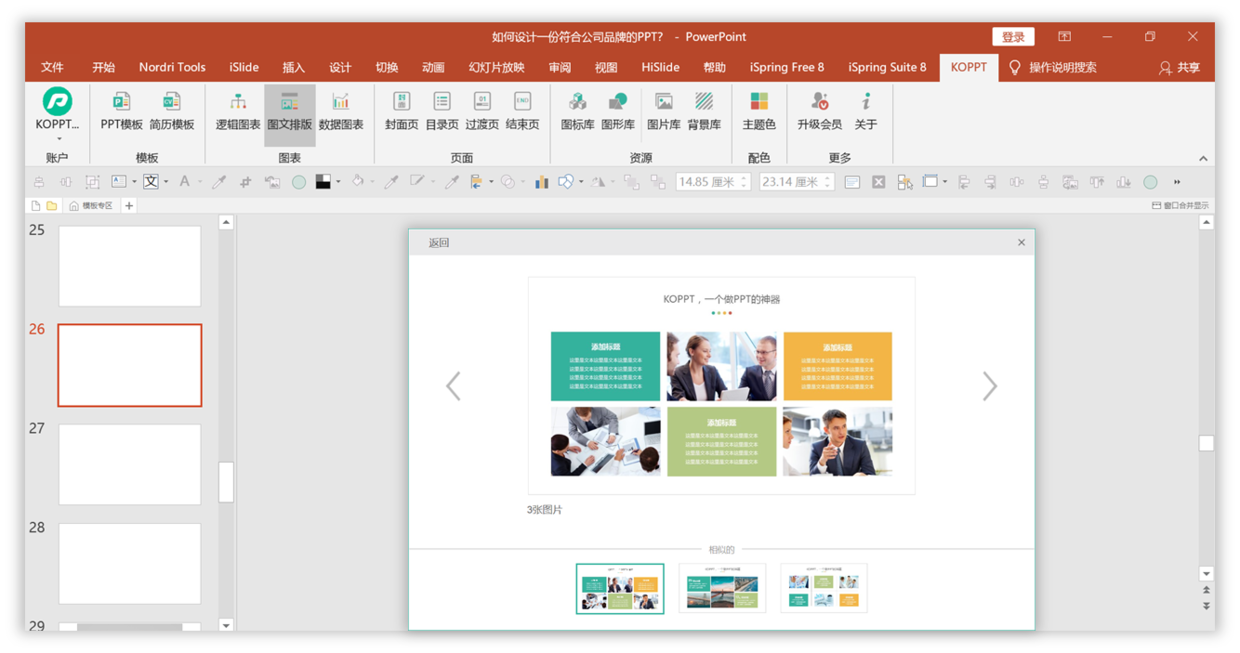Insert a 结束页 ending page
Screen dimensions: 1240x653
[522, 110]
